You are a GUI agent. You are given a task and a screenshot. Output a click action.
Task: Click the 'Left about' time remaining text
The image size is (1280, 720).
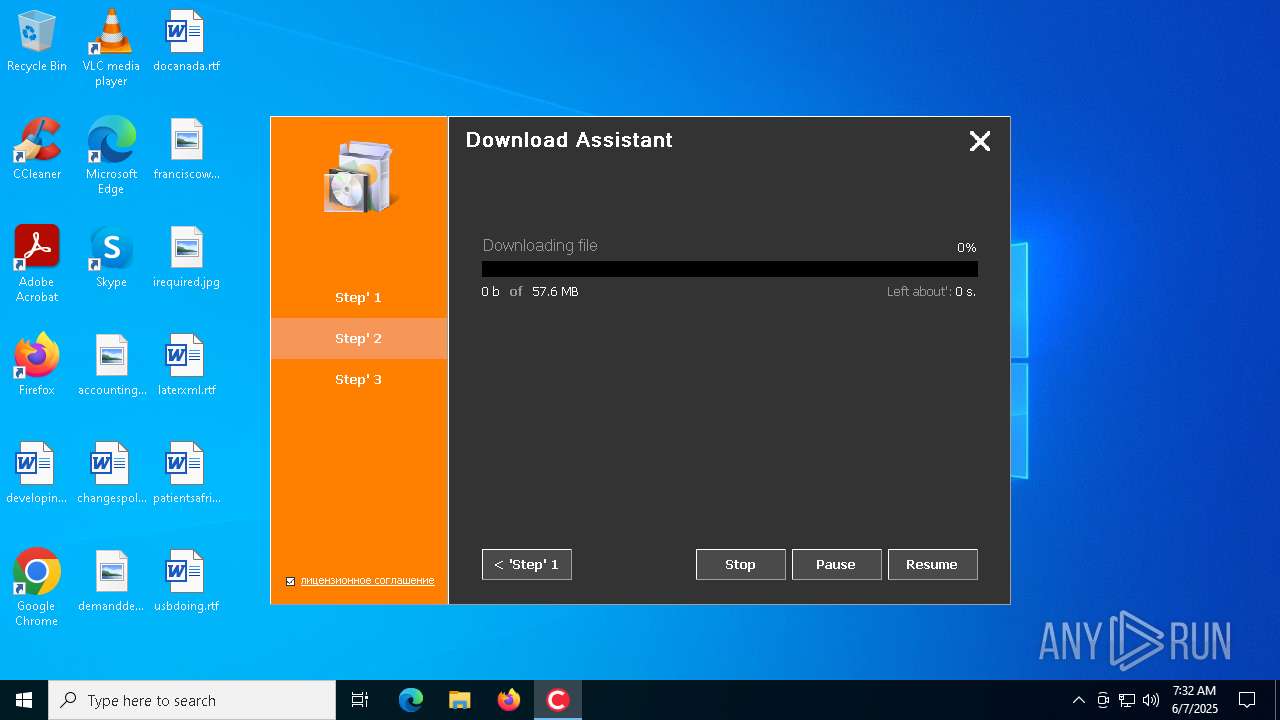pyautogui.click(x=931, y=292)
